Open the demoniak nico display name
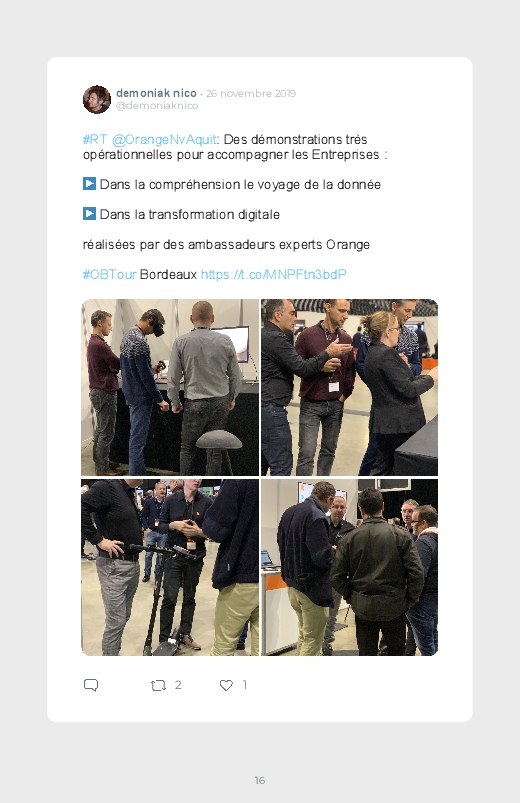520x803 pixels. pos(156,93)
